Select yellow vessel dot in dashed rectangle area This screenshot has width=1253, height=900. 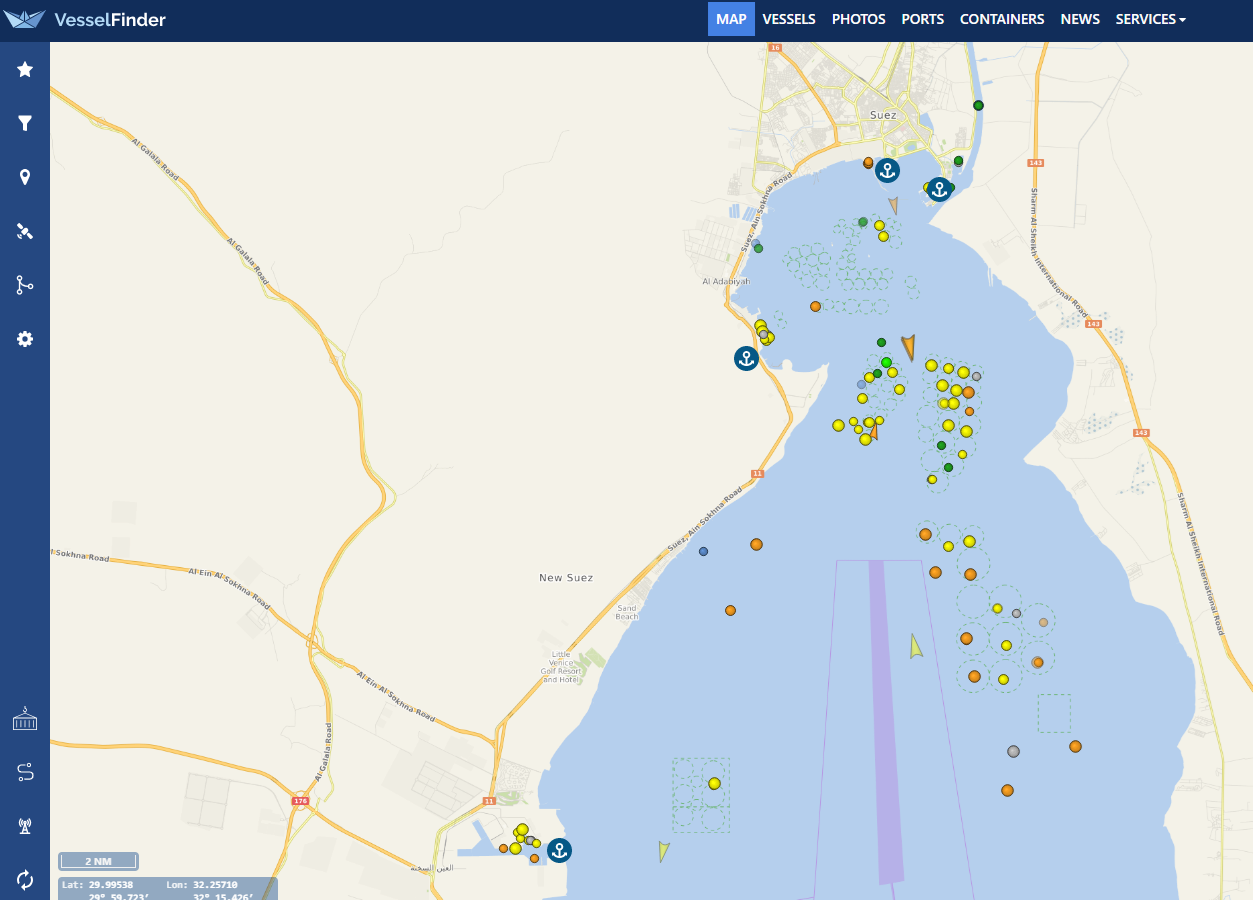pos(714,784)
